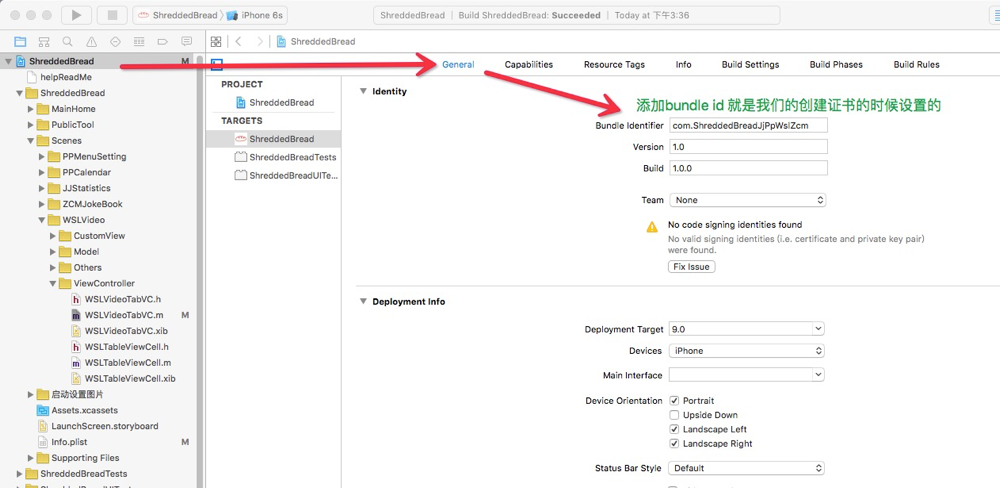
Task: Open the related items grid menu
Action: point(216,41)
